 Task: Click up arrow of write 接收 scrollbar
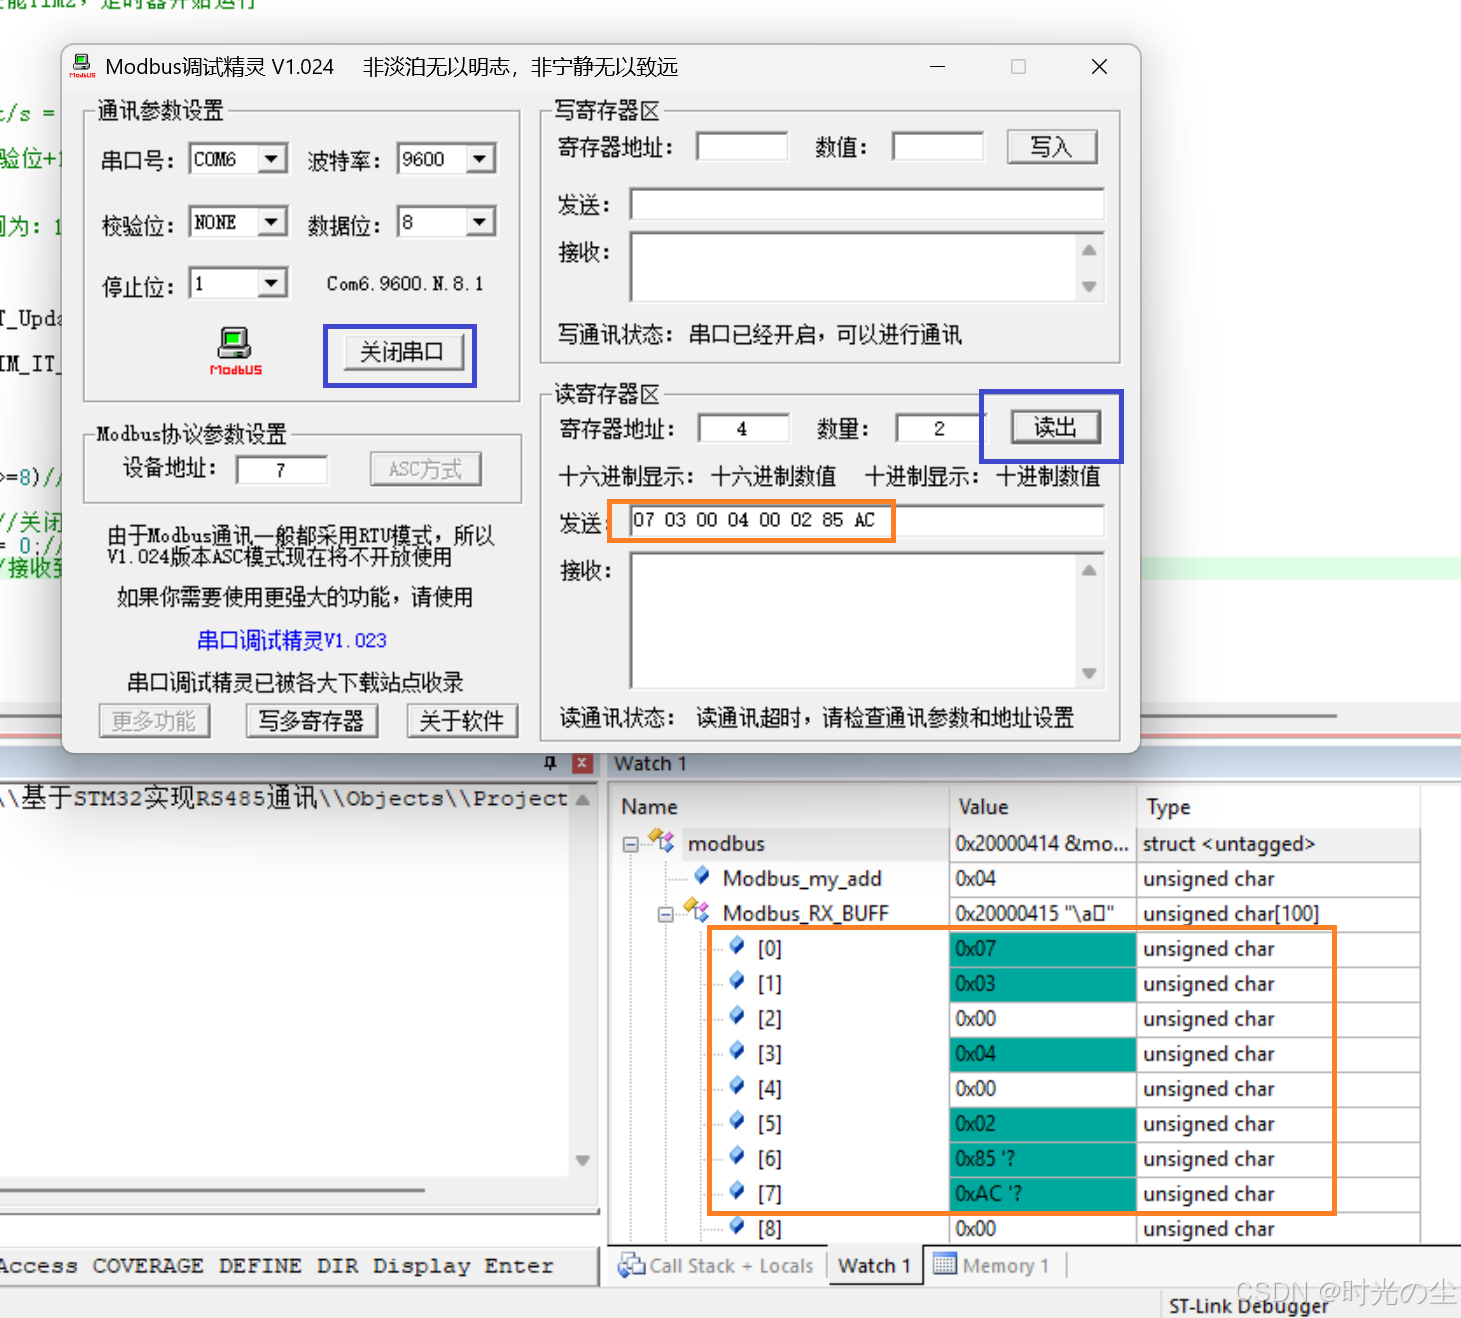(1089, 250)
